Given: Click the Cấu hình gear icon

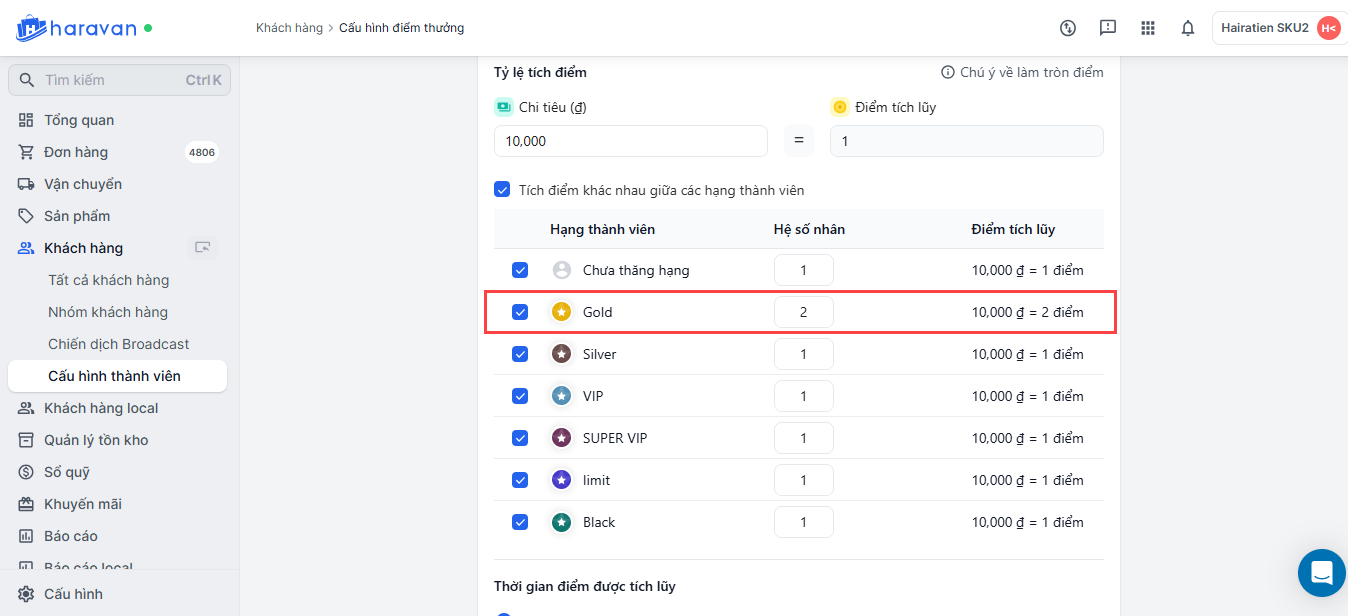Looking at the screenshot, I should (26, 594).
